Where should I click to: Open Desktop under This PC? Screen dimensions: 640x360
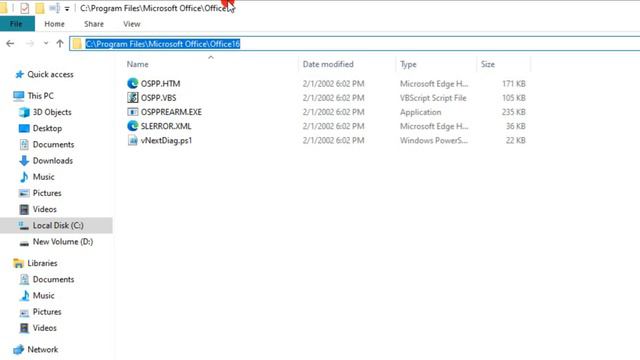point(47,128)
